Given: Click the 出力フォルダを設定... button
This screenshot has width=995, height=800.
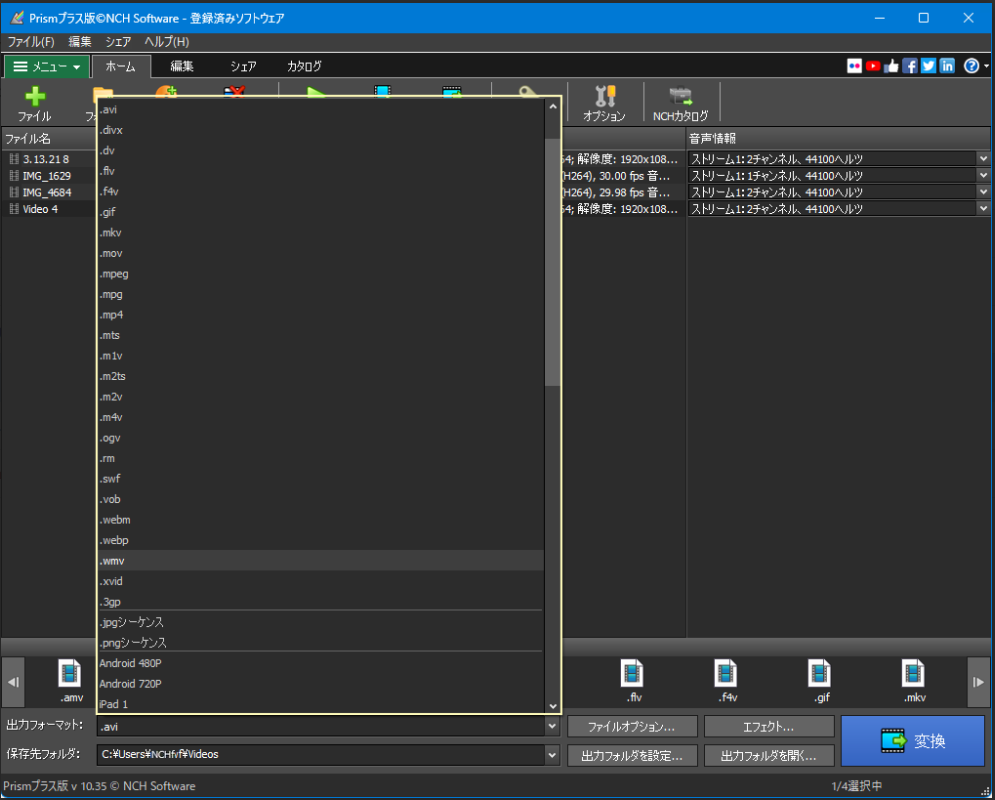Looking at the screenshot, I should point(632,756).
